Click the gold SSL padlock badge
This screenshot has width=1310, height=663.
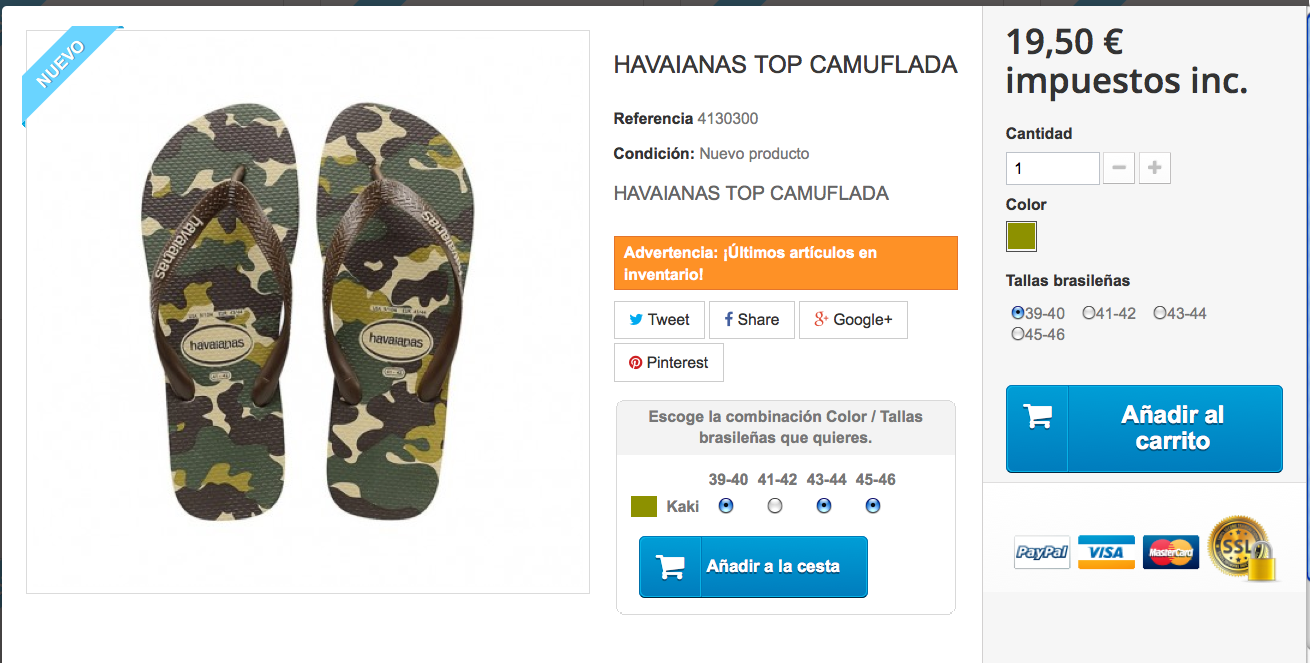click(x=1241, y=548)
